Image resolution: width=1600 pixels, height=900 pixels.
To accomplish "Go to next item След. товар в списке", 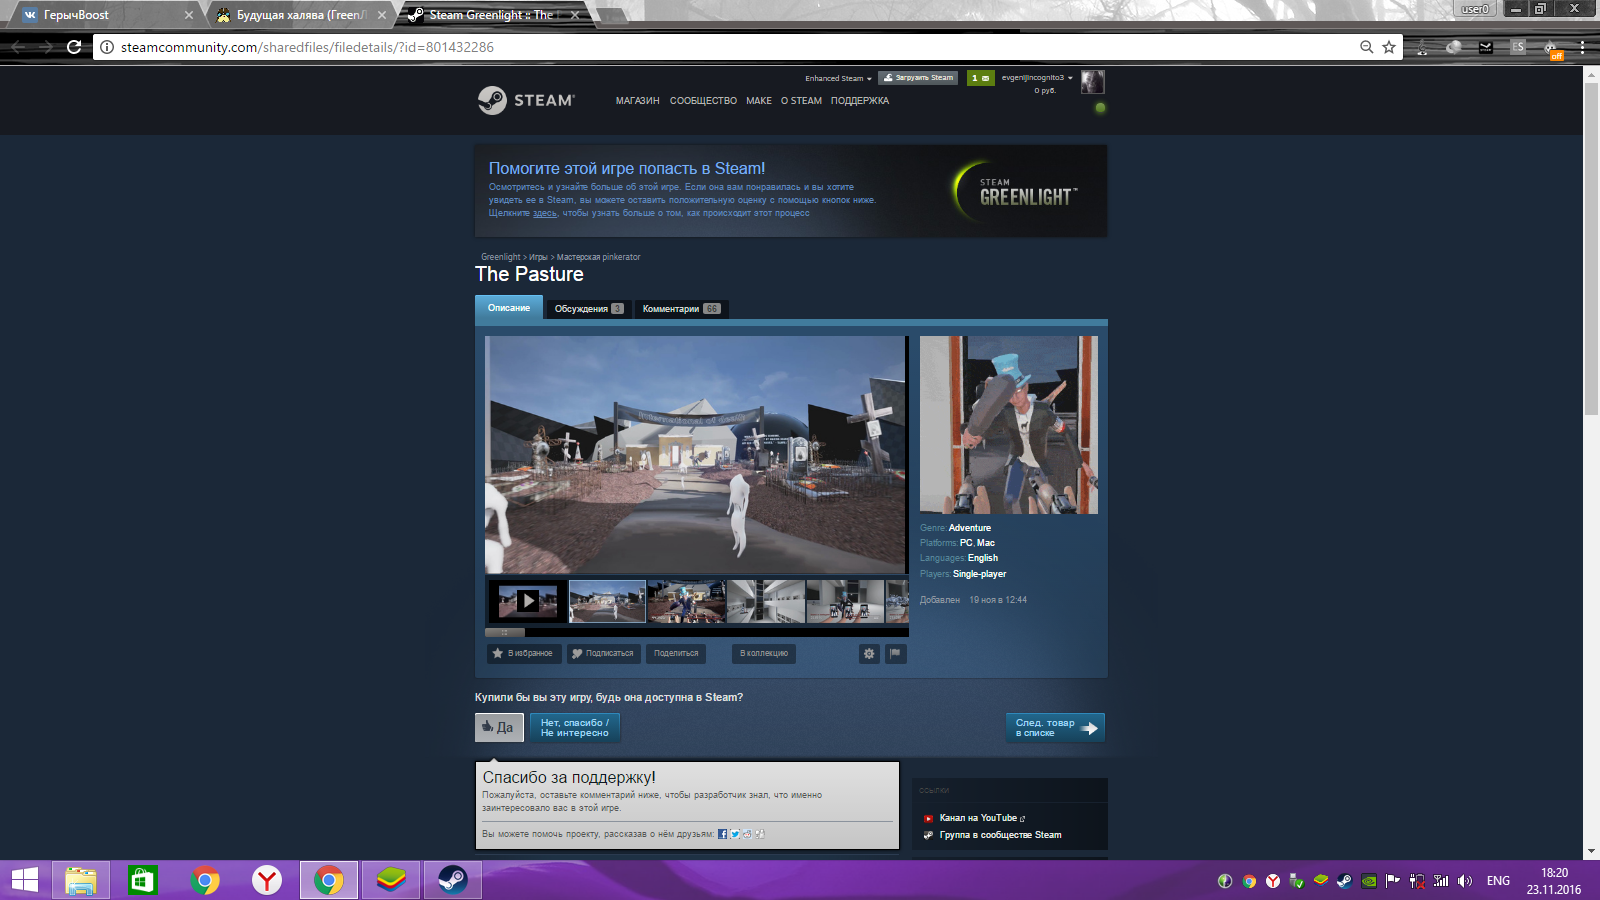I will [1055, 728].
